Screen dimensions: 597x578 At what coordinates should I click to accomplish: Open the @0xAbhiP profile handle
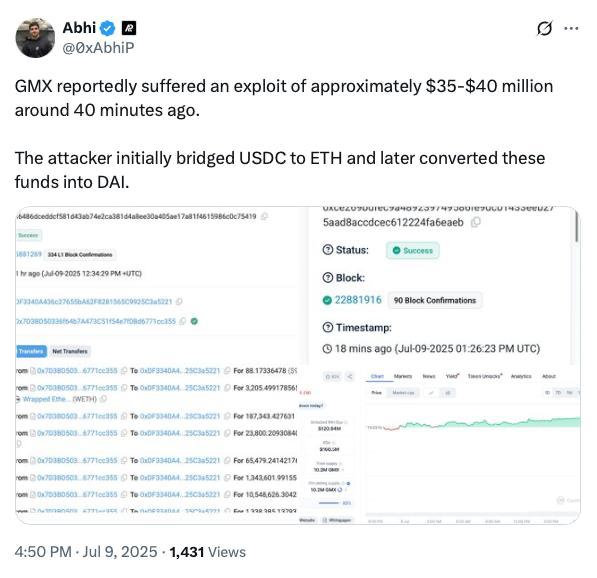click(98, 48)
